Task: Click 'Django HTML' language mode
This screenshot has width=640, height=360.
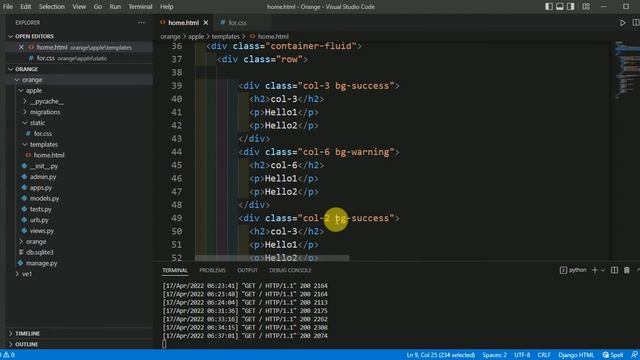Action: tap(576, 355)
